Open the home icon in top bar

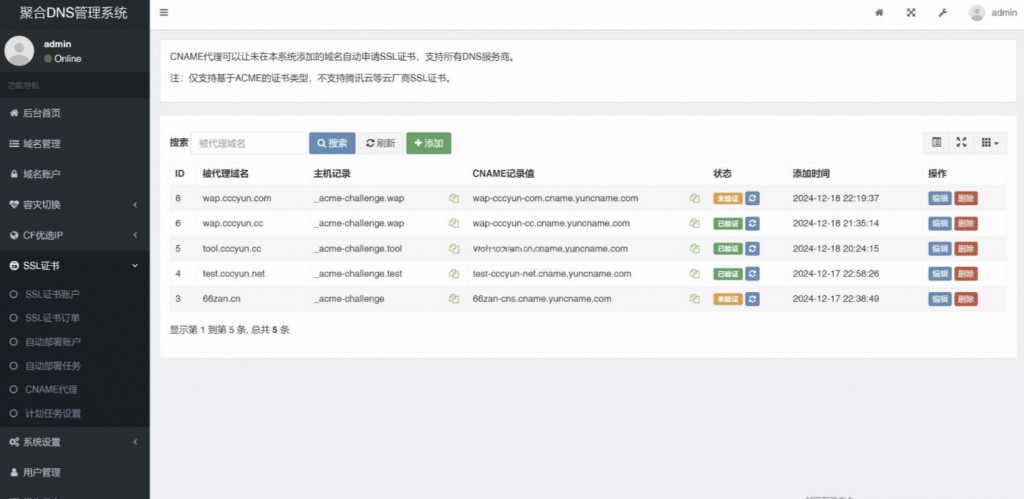coord(879,12)
